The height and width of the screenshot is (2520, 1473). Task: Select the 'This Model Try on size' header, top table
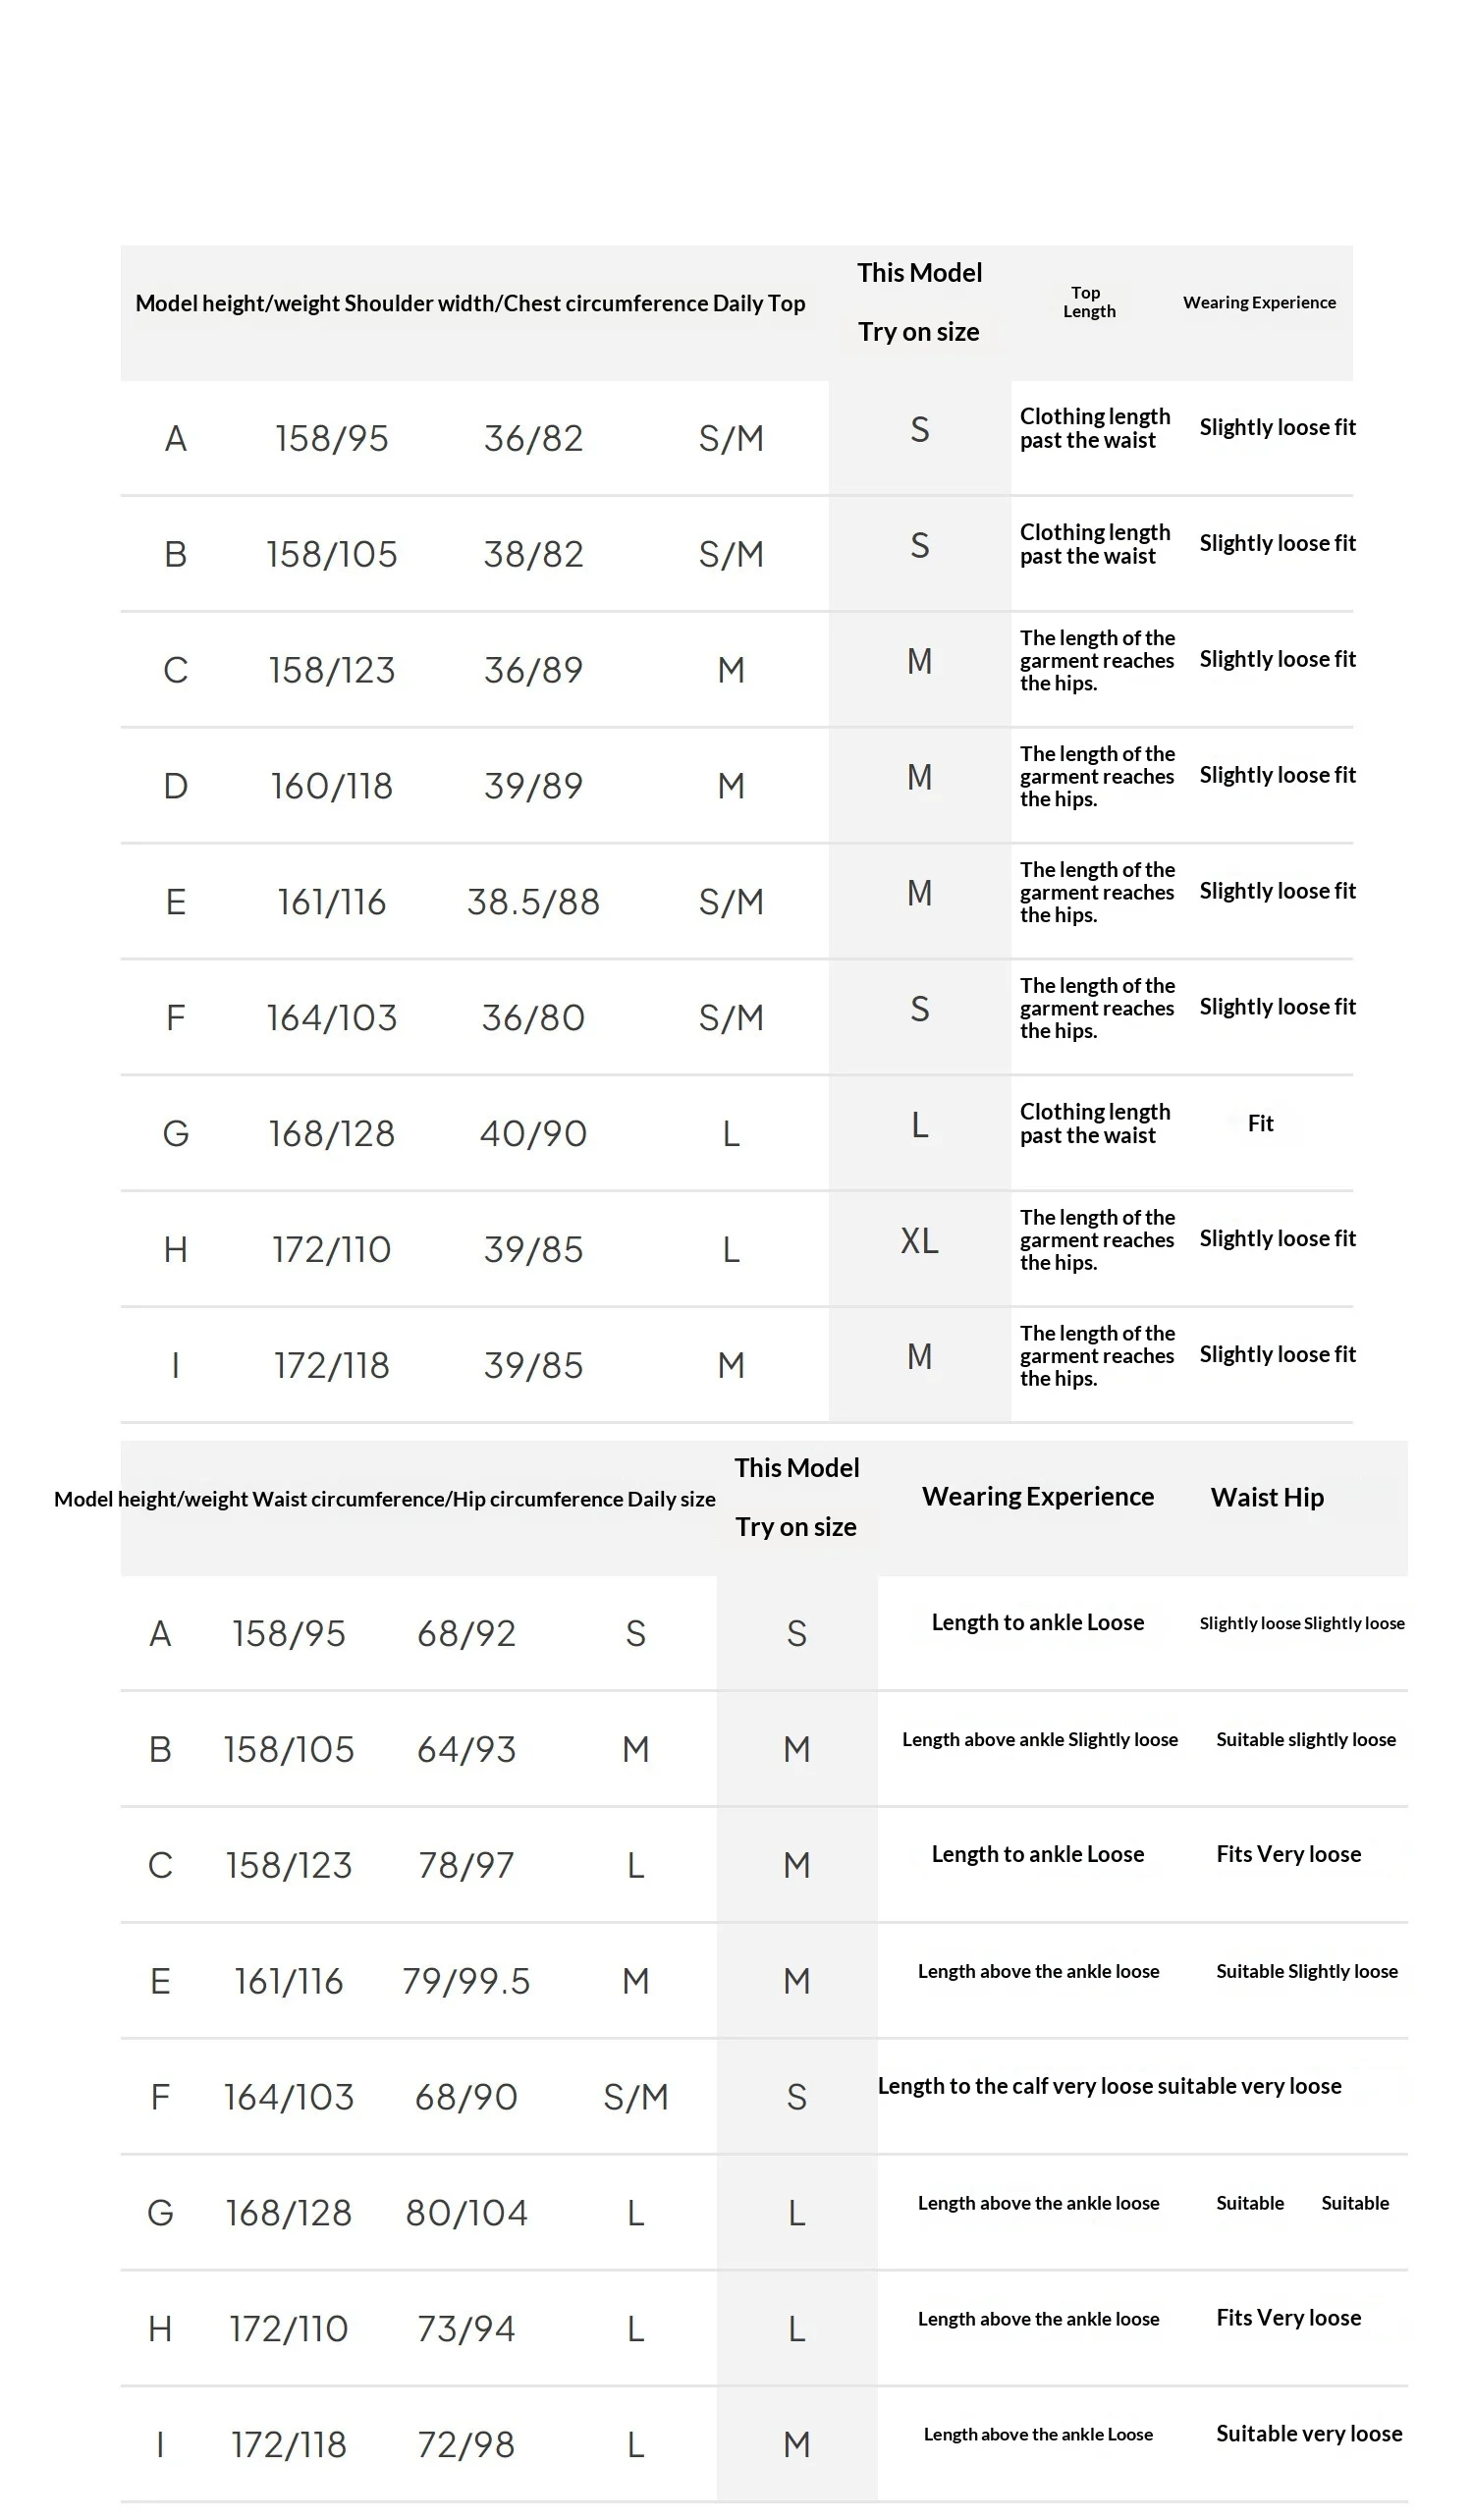coord(919,302)
